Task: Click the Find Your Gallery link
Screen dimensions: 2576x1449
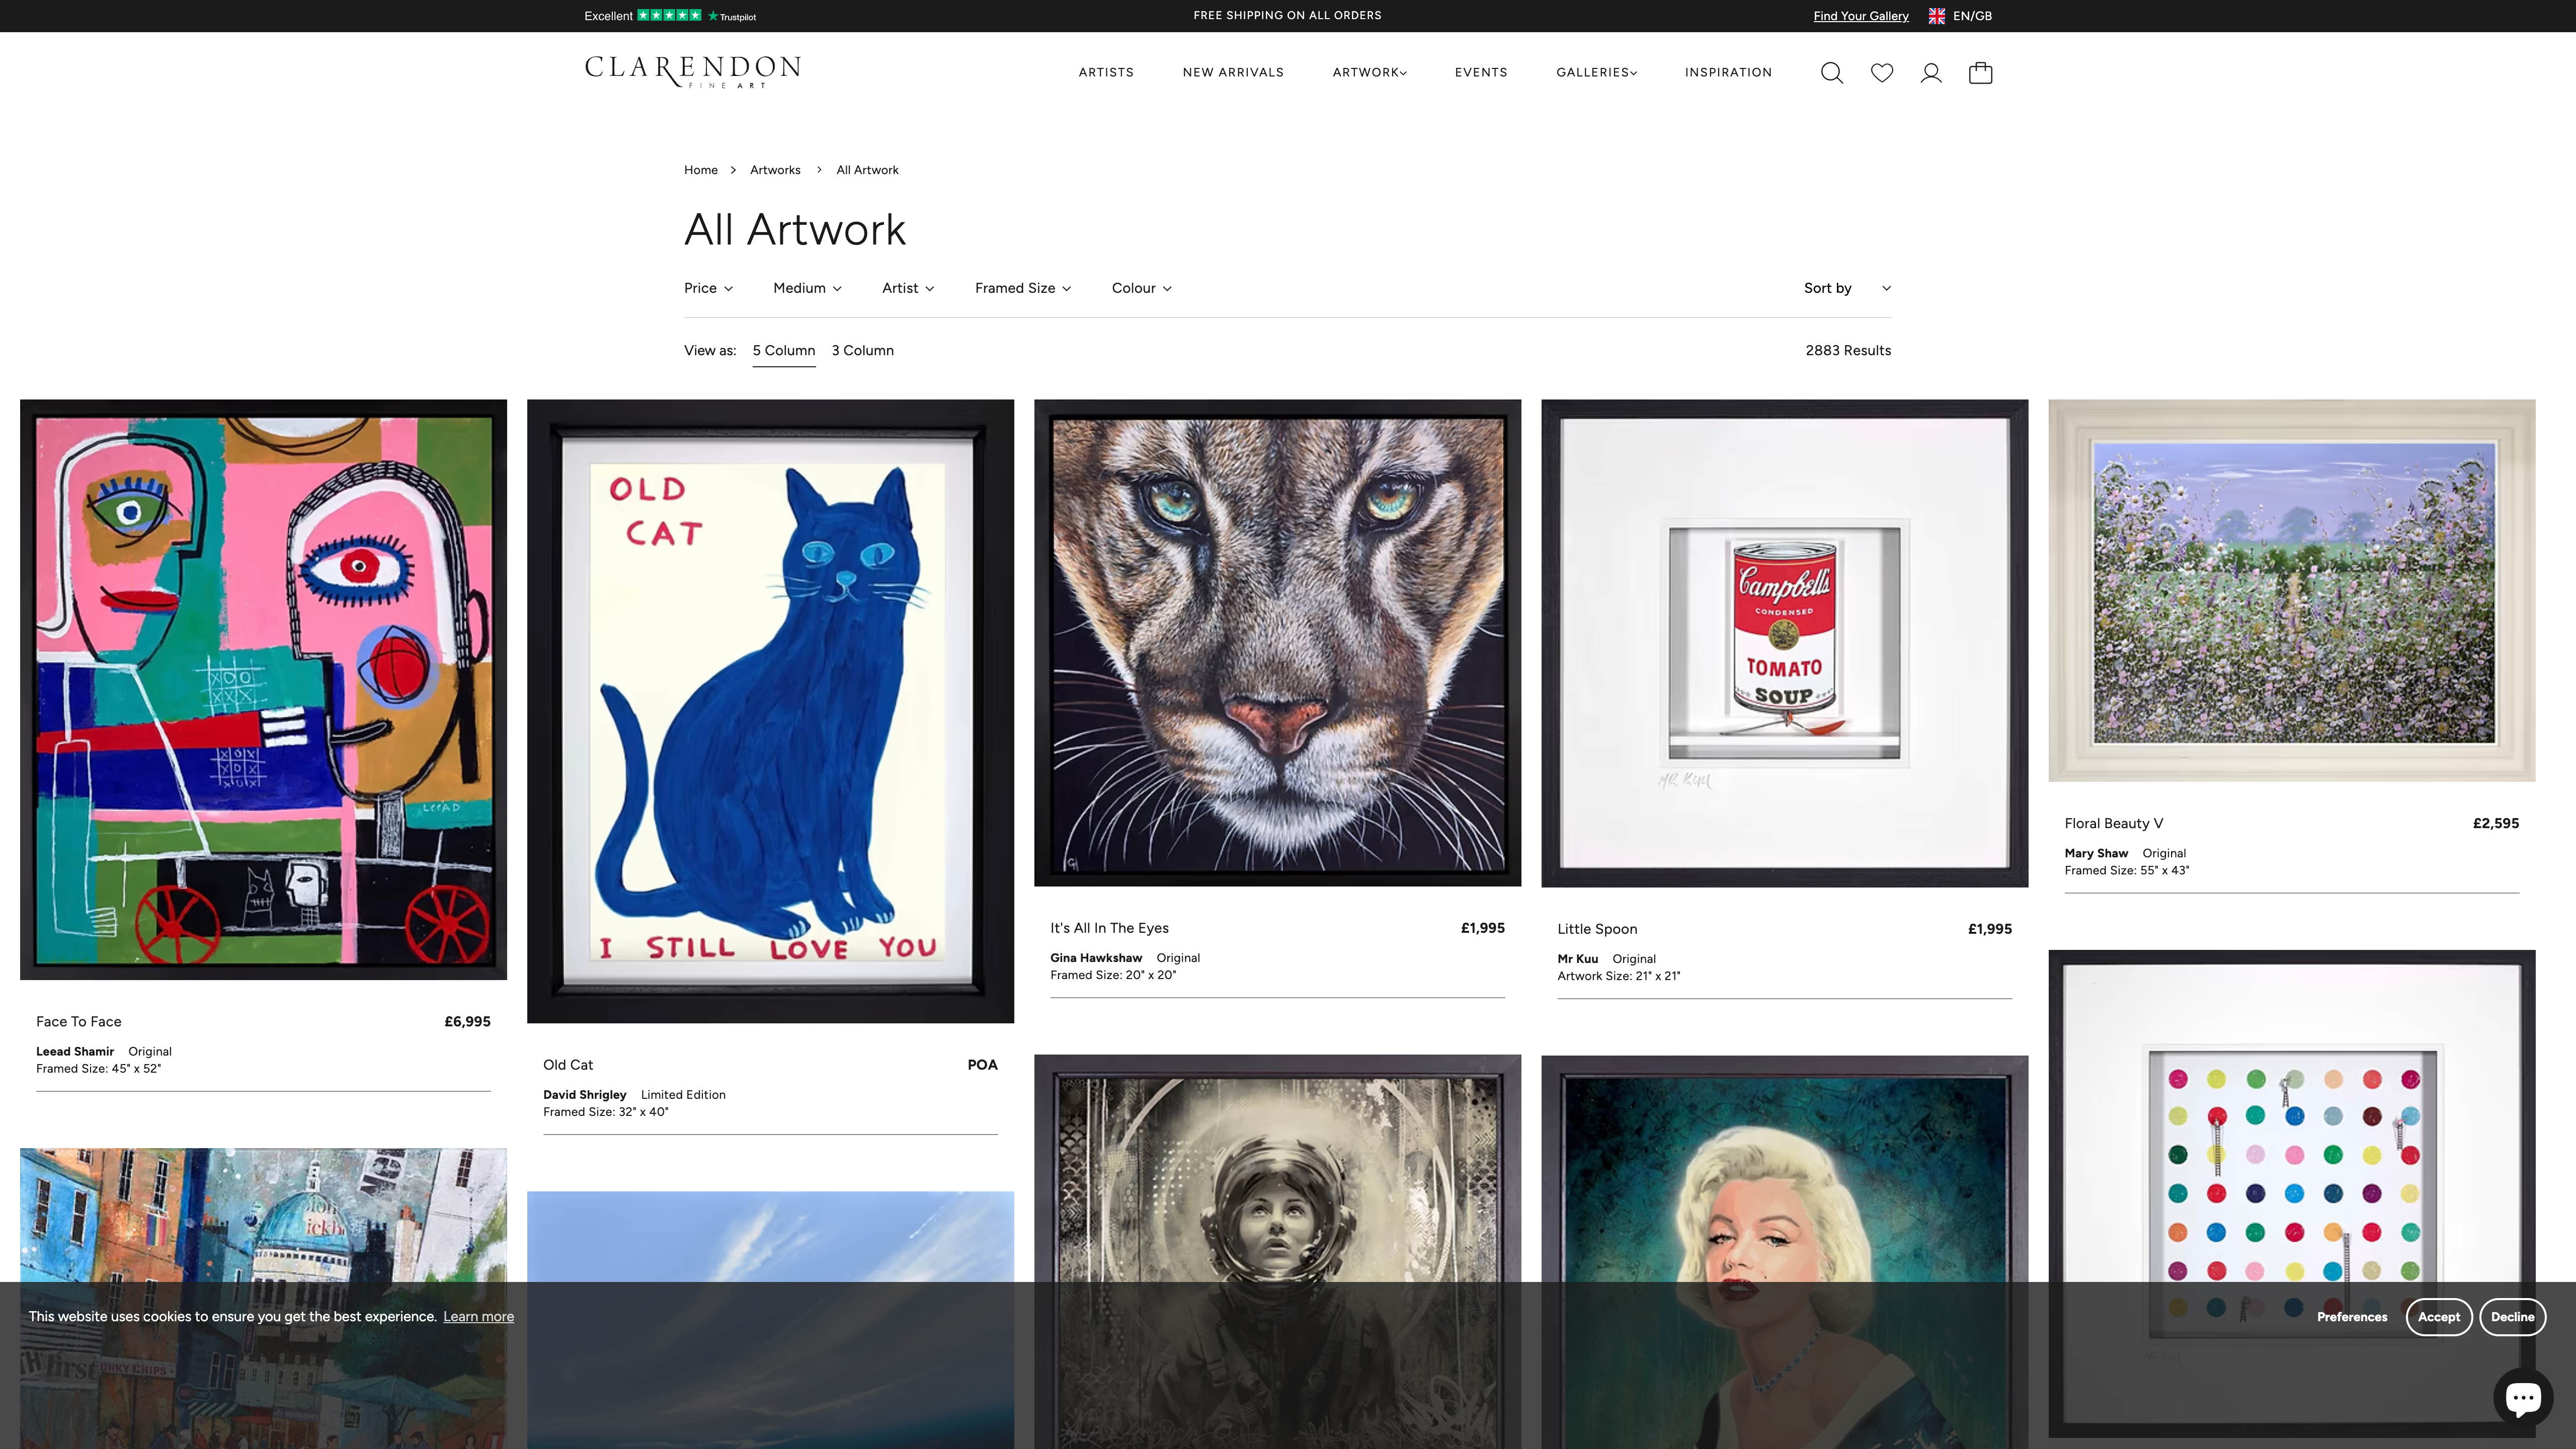Action: coord(1860,15)
